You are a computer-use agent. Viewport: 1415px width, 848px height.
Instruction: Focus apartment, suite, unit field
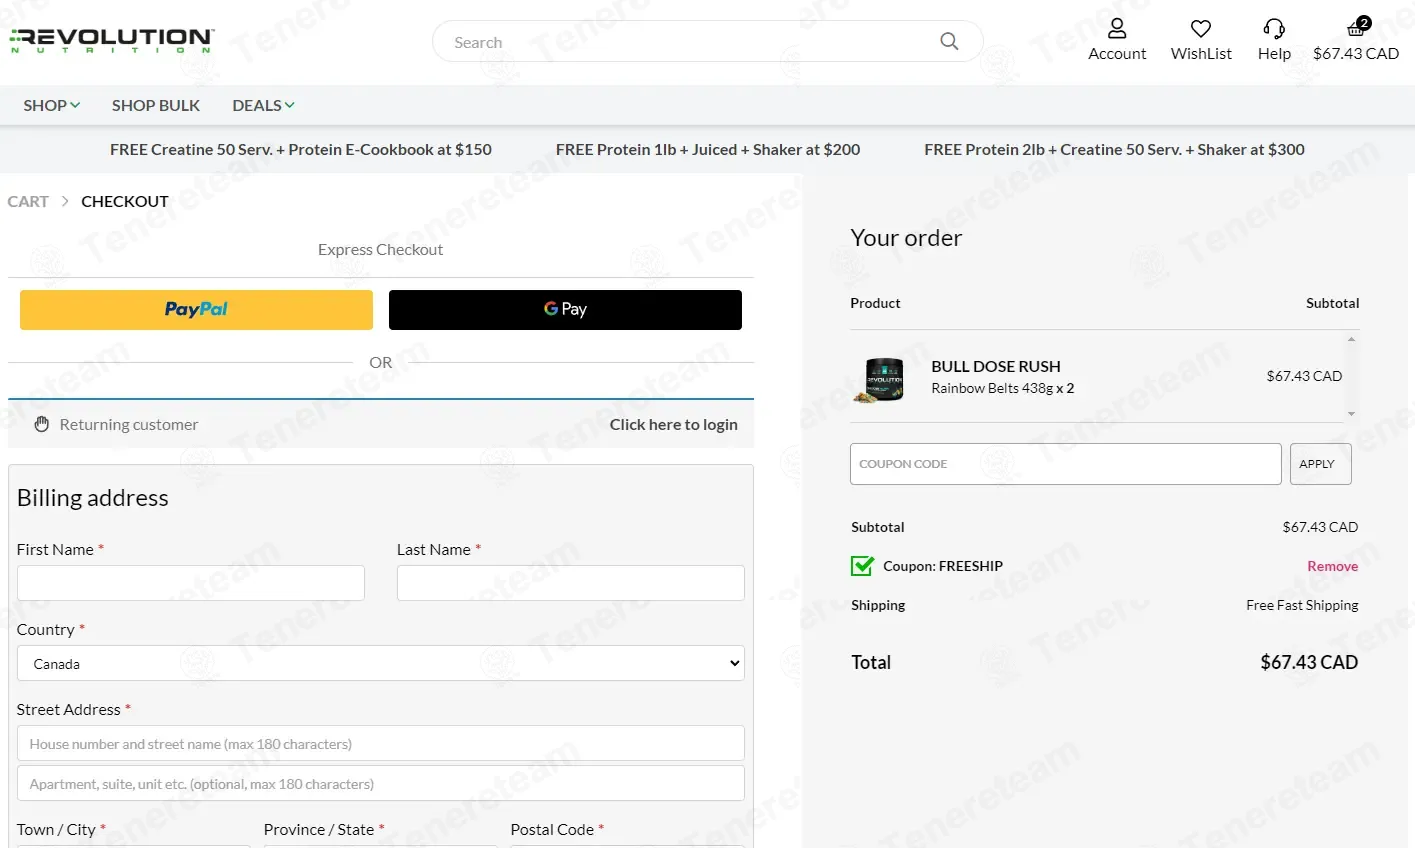[381, 783]
